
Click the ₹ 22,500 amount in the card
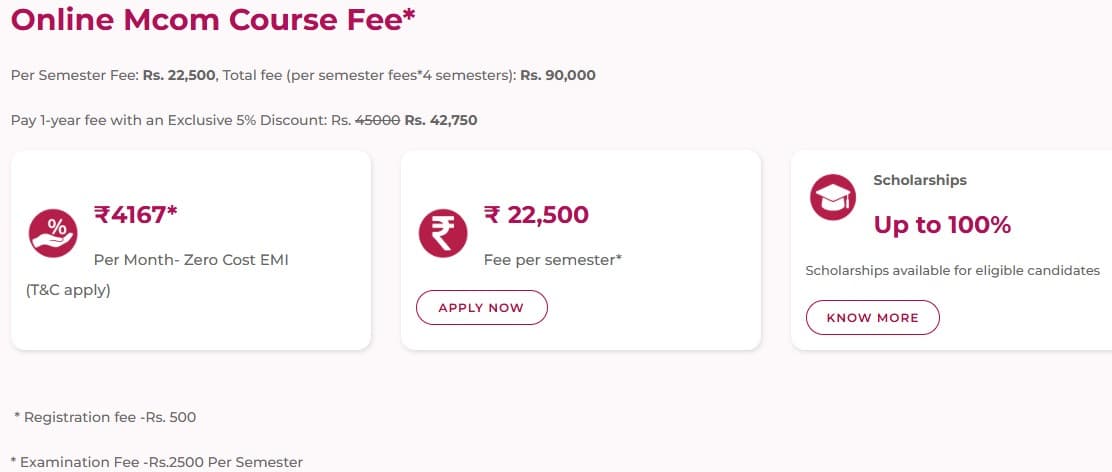coord(536,214)
